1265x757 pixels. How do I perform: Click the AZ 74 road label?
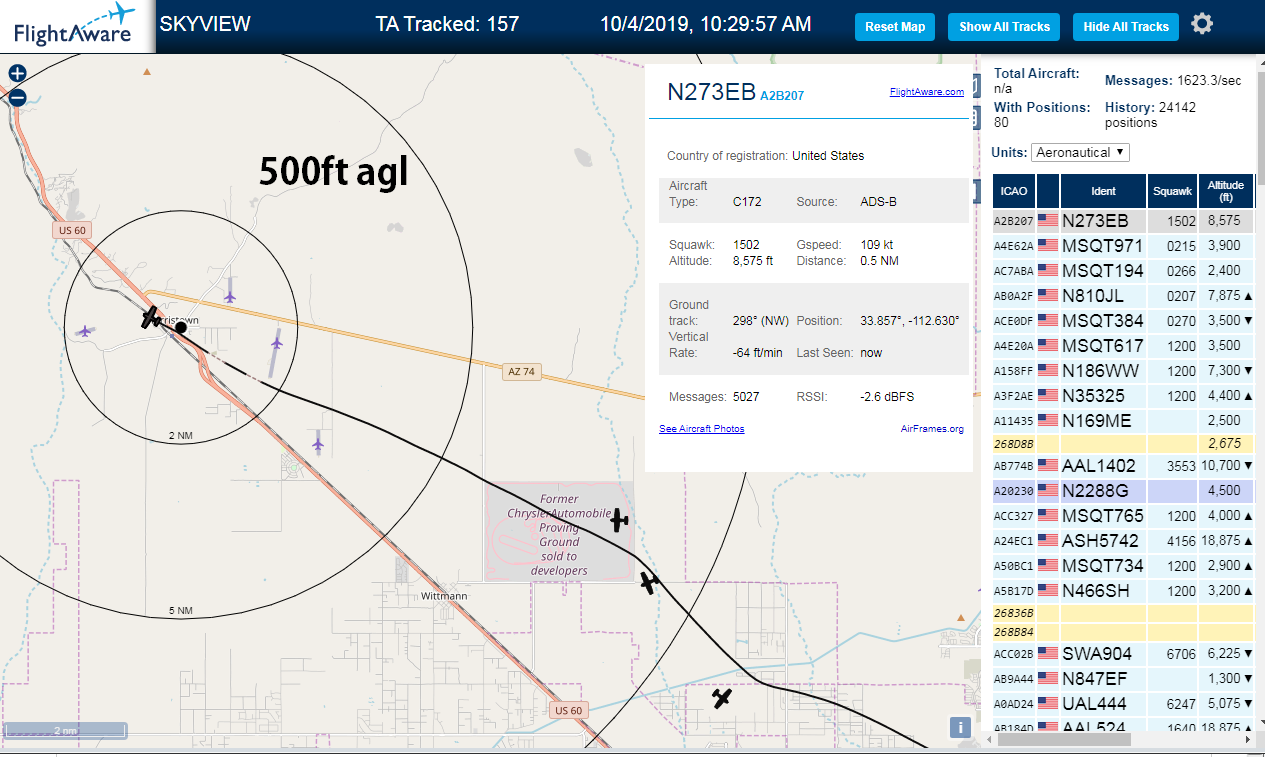coord(520,372)
